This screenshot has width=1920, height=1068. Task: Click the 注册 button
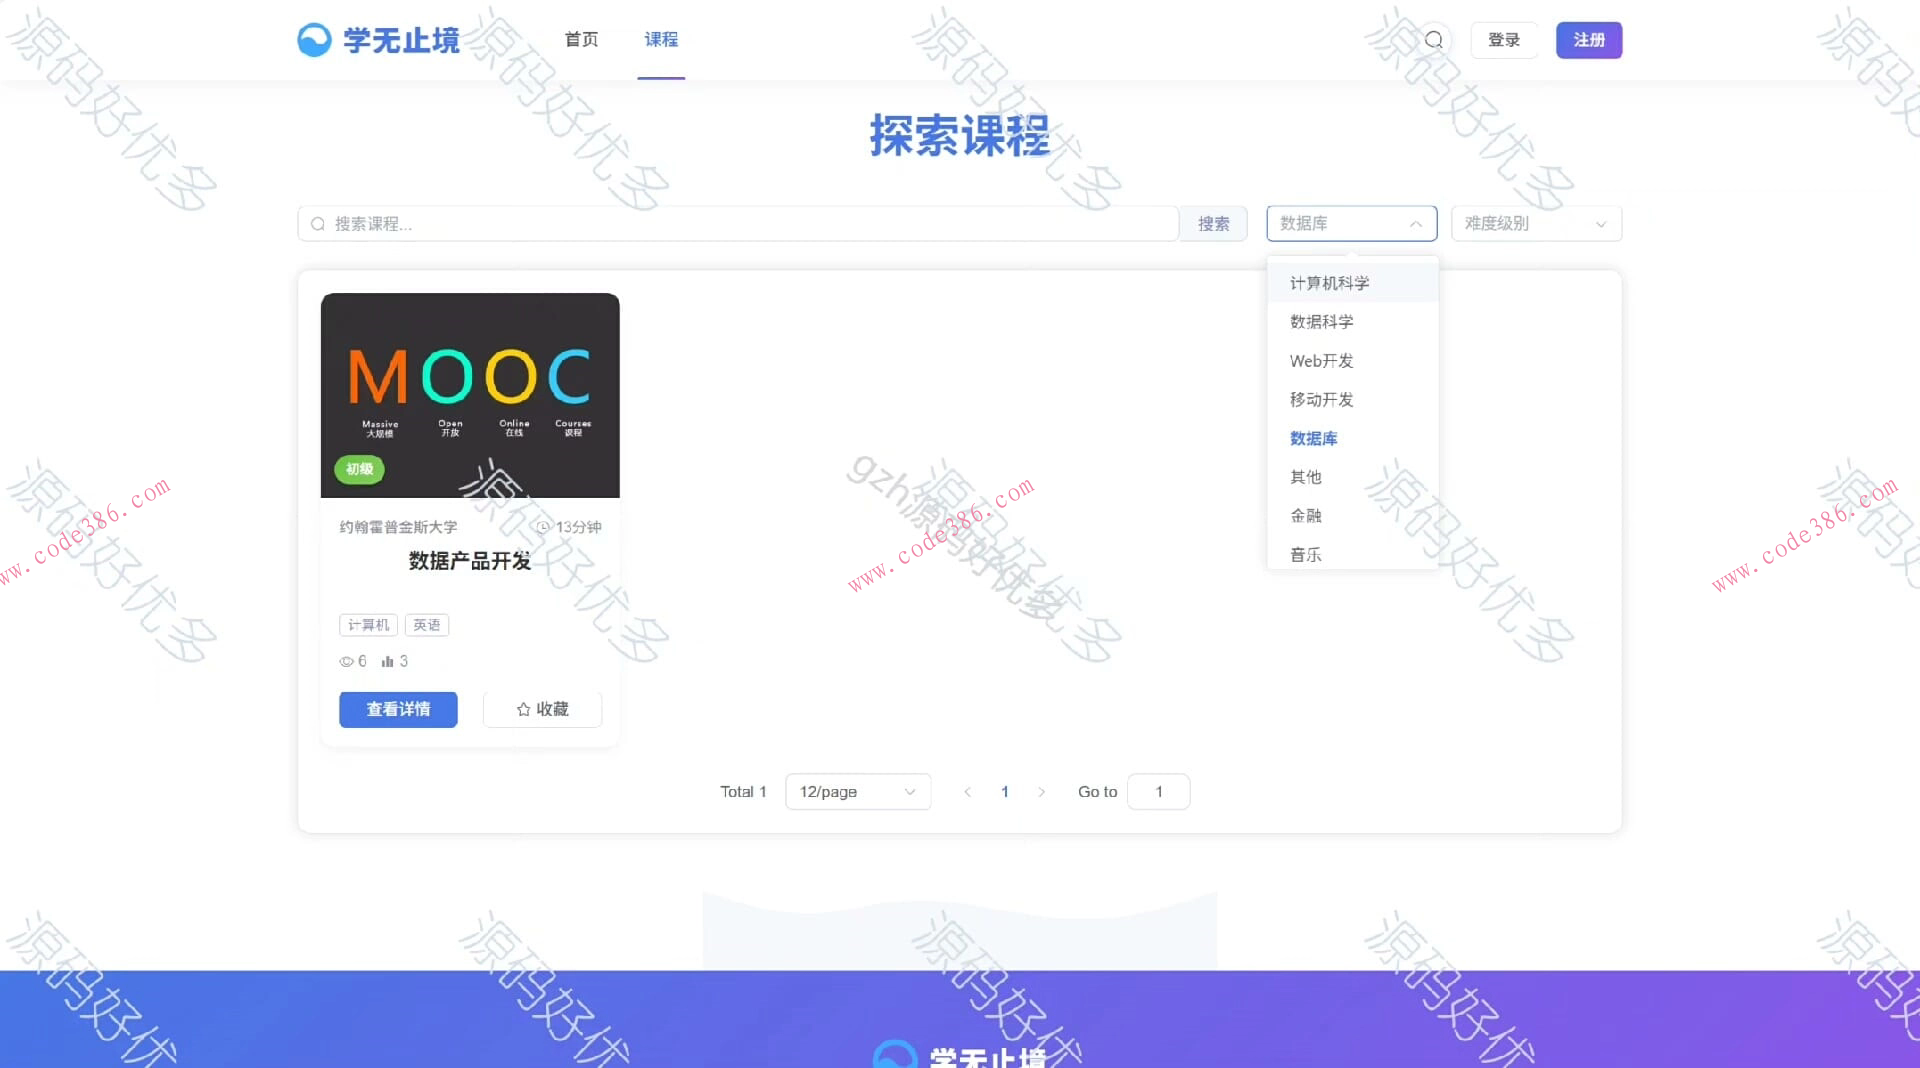(1588, 40)
